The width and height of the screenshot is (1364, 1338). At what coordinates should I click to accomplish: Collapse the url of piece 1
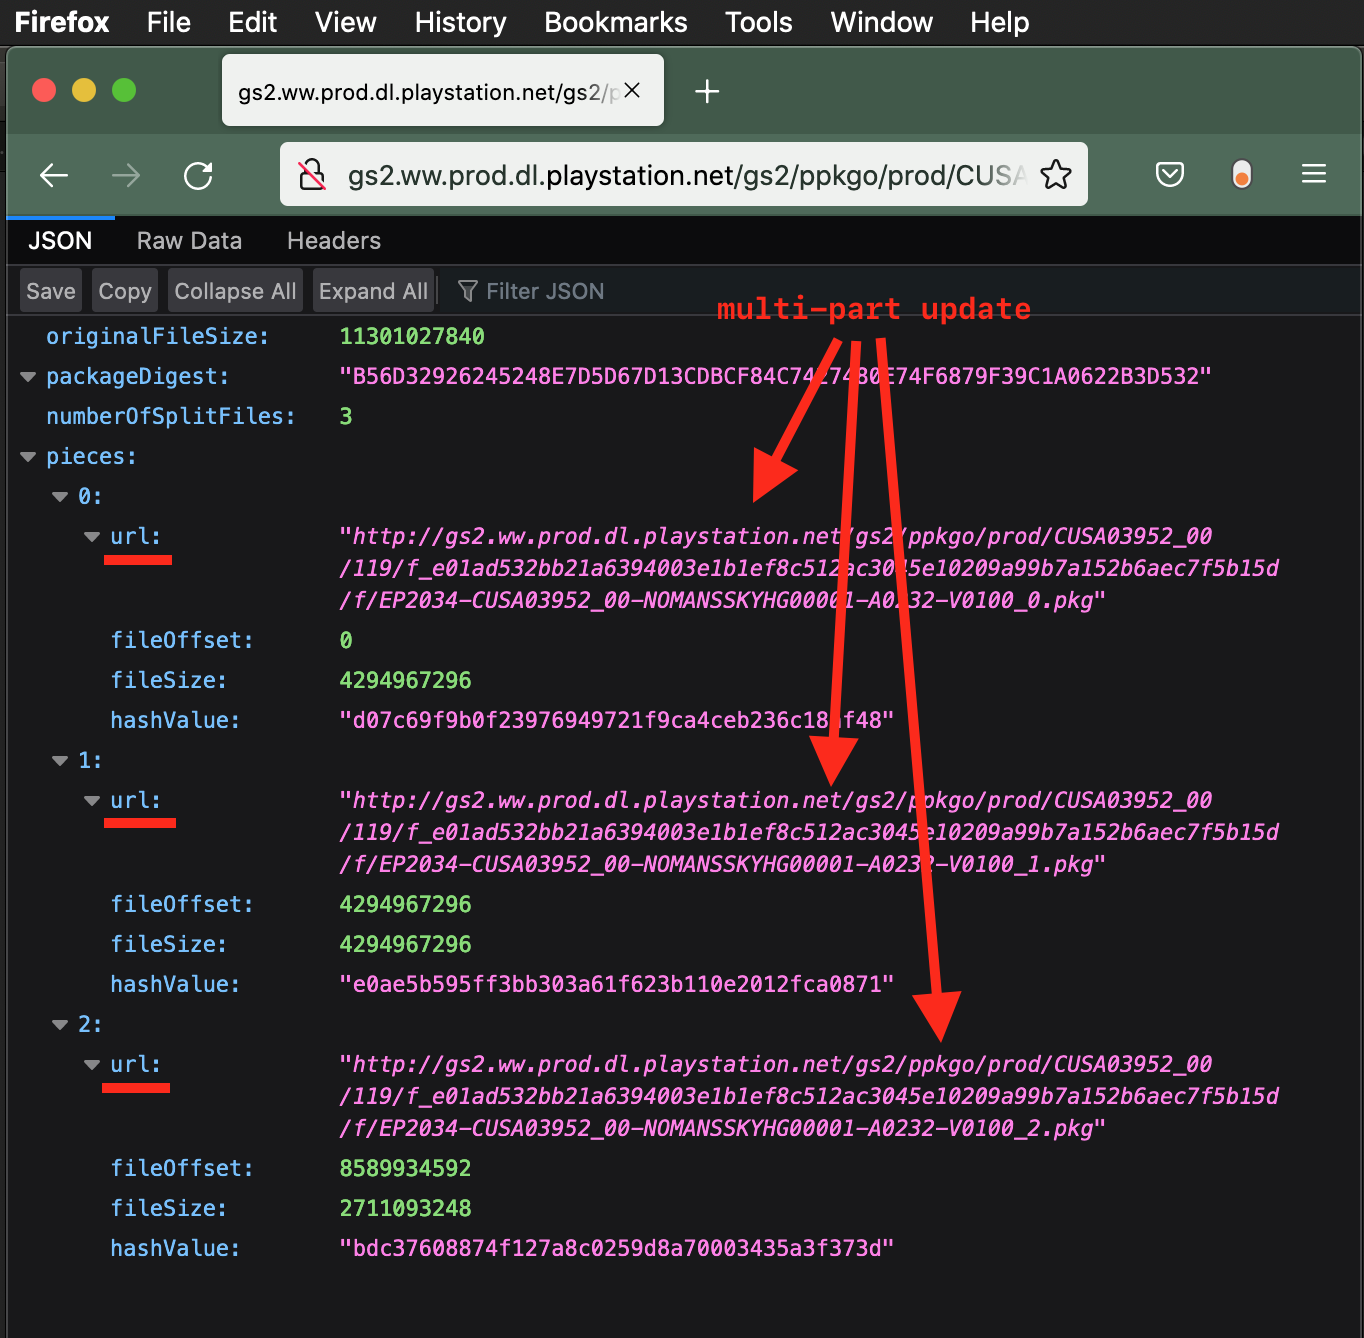tap(92, 801)
